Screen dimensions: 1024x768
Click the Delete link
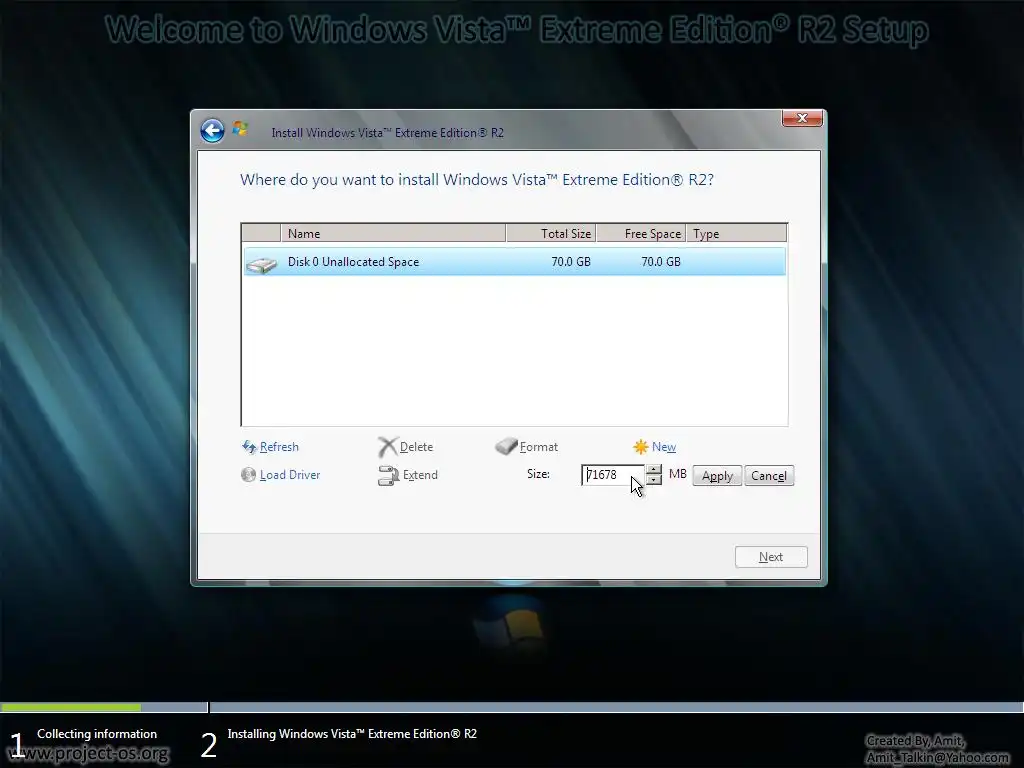[x=416, y=447]
